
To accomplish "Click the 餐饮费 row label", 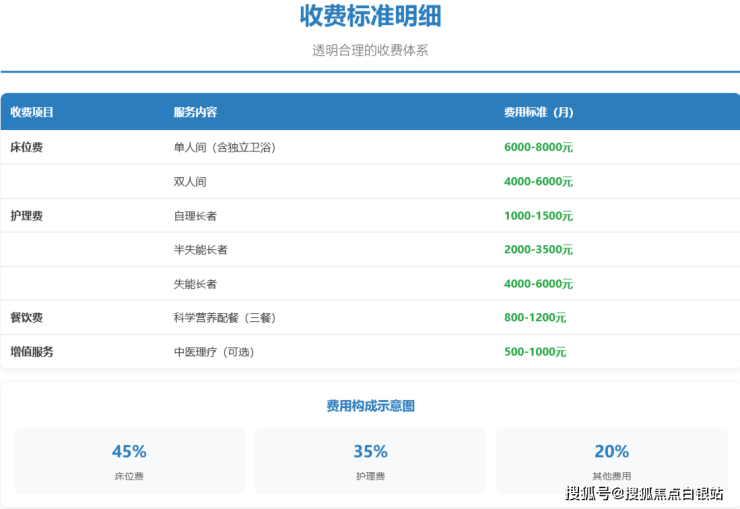I will pos(26,318).
